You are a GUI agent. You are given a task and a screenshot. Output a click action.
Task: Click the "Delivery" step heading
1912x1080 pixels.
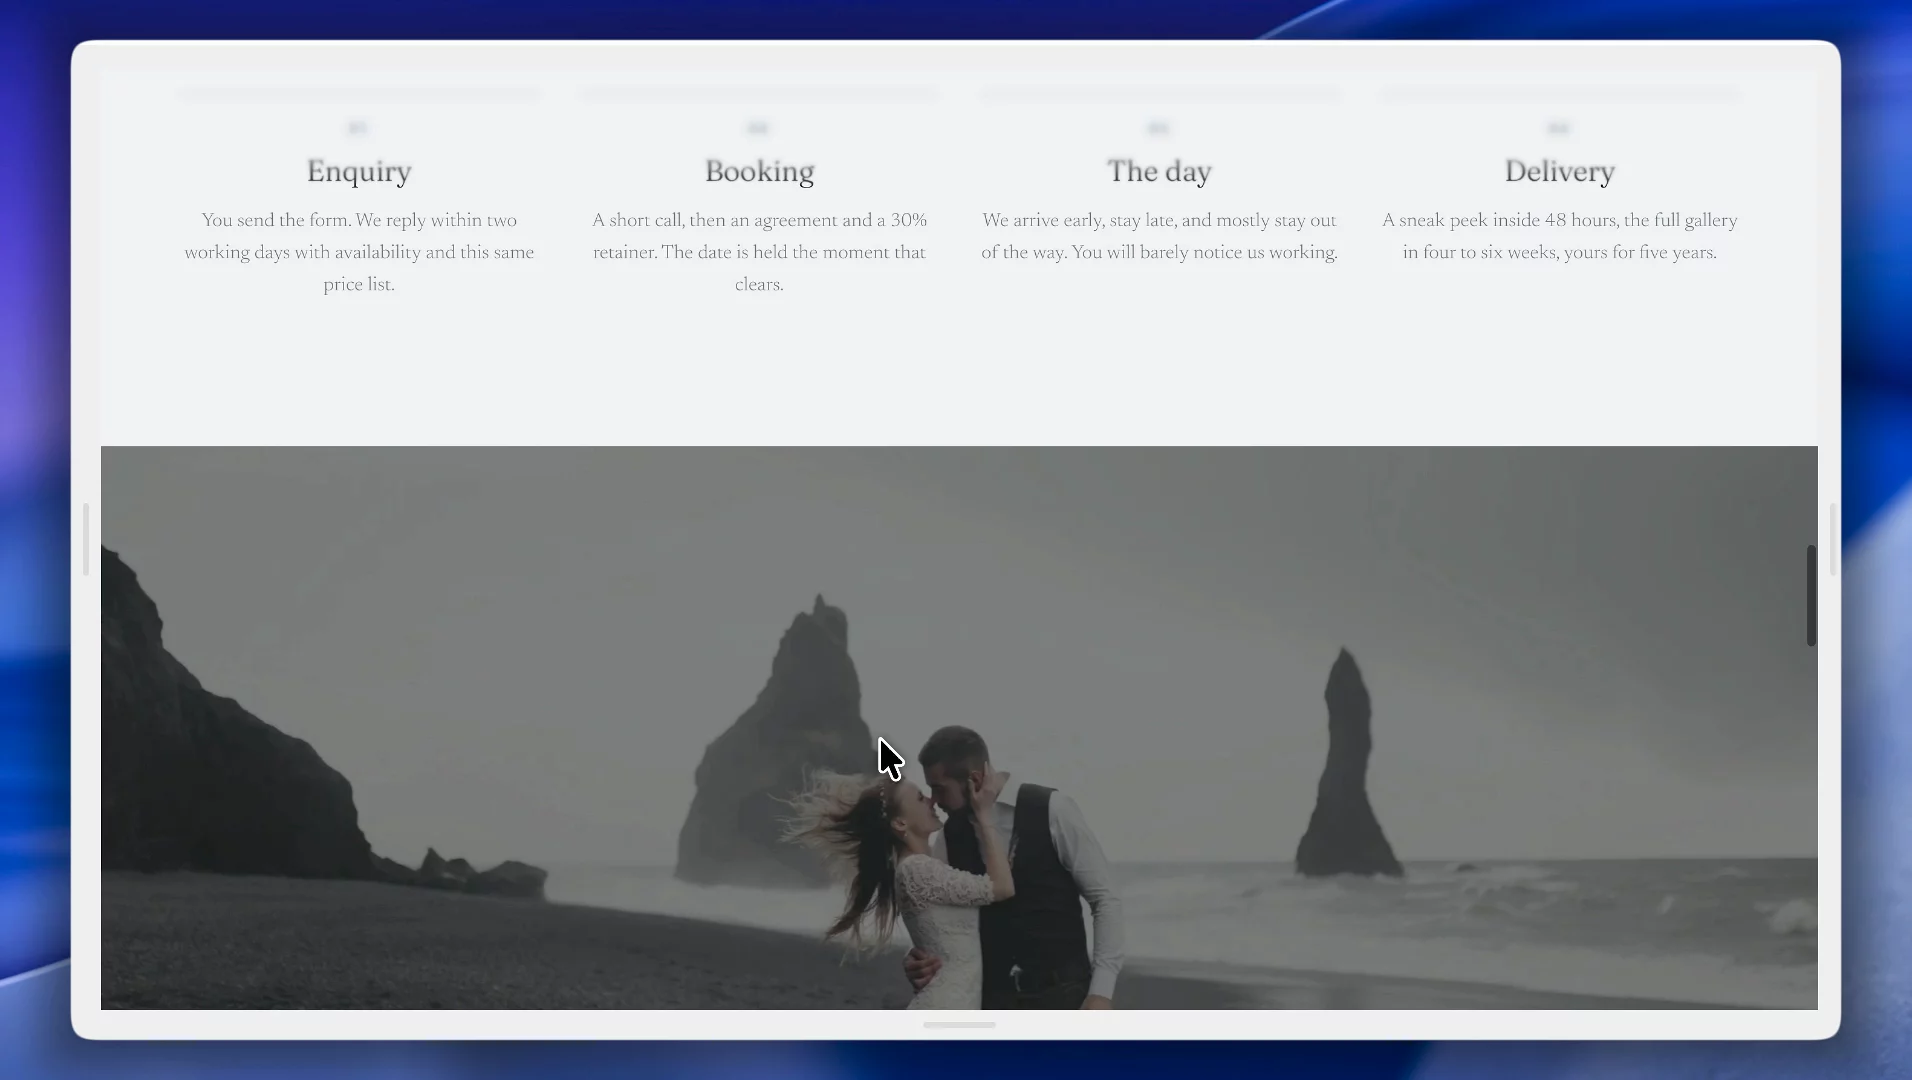[1559, 172]
